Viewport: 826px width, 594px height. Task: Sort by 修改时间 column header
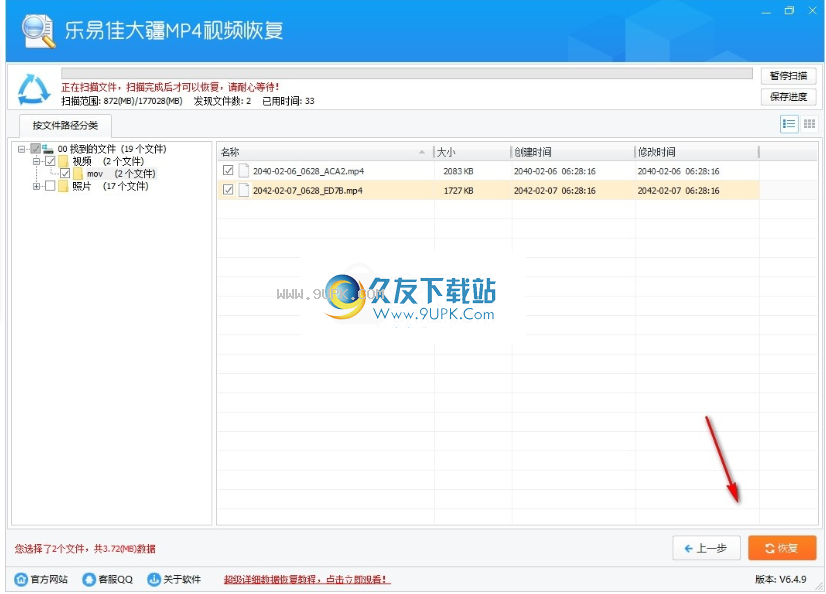[696, 152]
